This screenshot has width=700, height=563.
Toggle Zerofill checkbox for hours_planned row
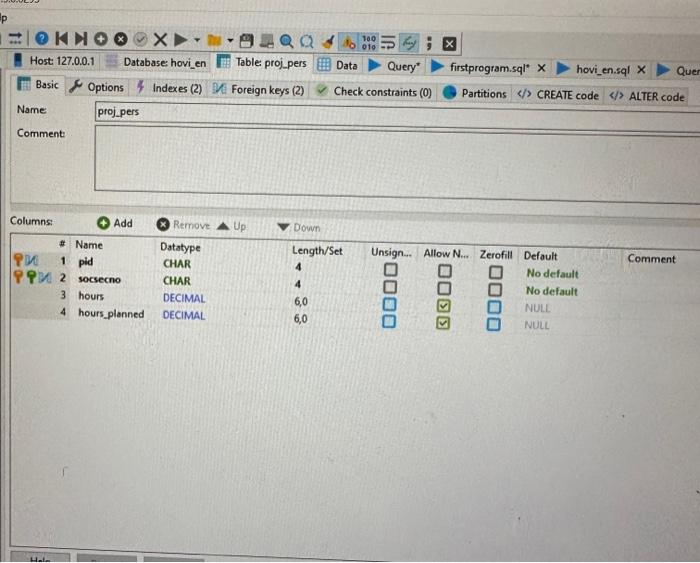tap(493, 324)
